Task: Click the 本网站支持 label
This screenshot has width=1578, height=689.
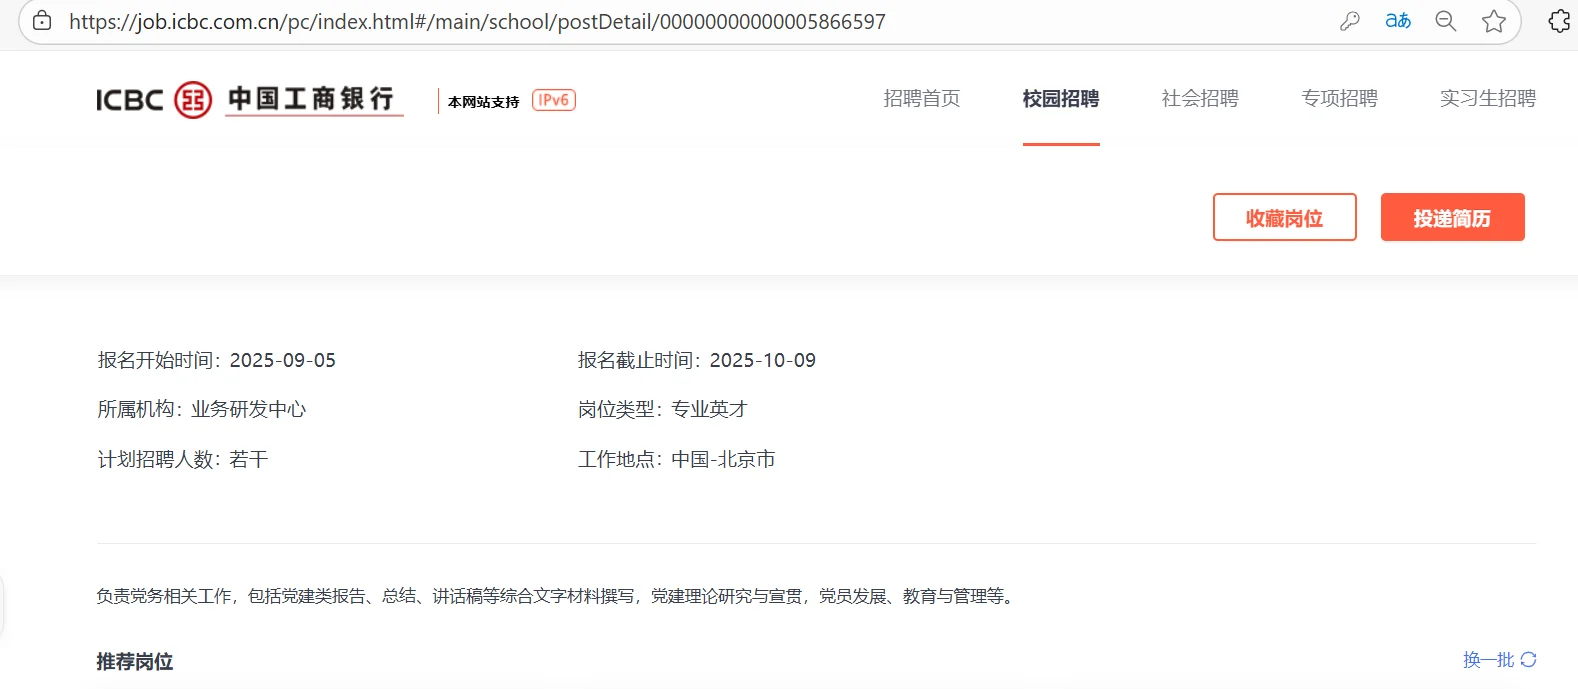Action: pyautogui.click(x=484, y=102)
